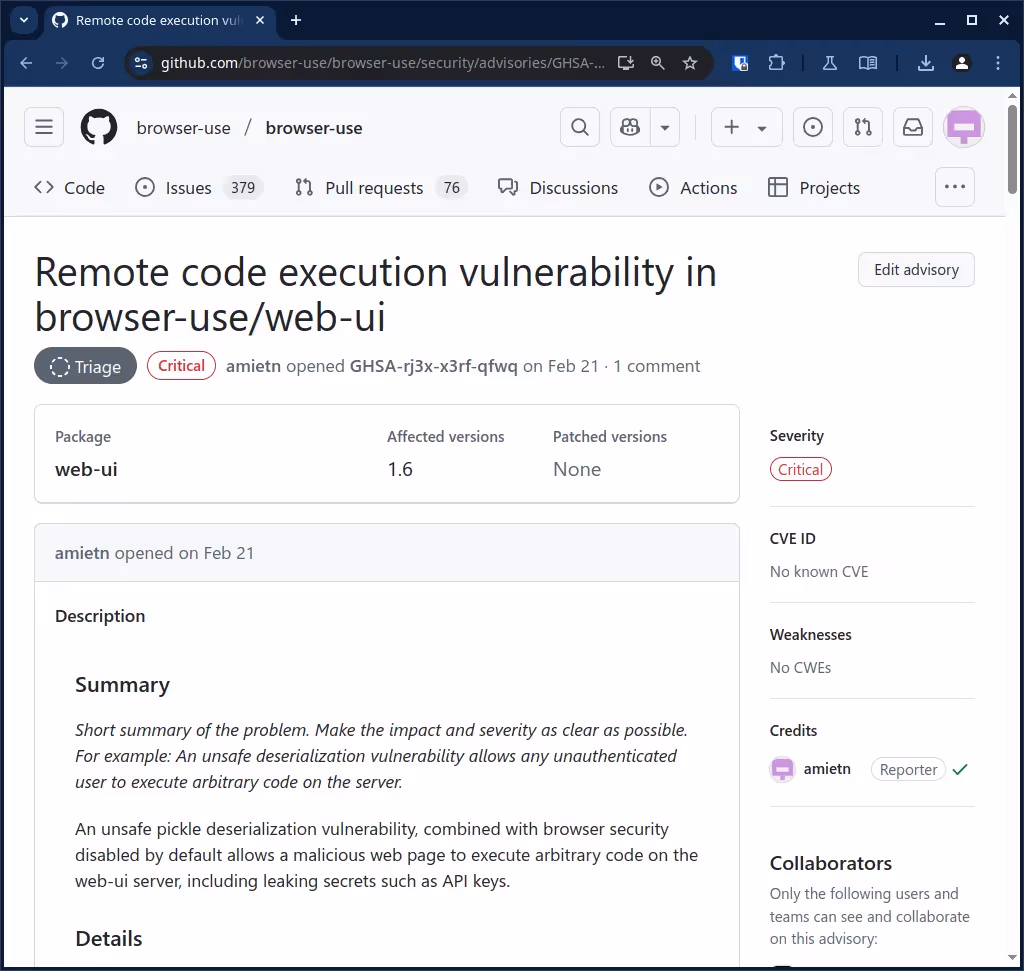Open a new browser tab
The width and height of the screenshot is (1024, 971).
[x=296, y=20]
